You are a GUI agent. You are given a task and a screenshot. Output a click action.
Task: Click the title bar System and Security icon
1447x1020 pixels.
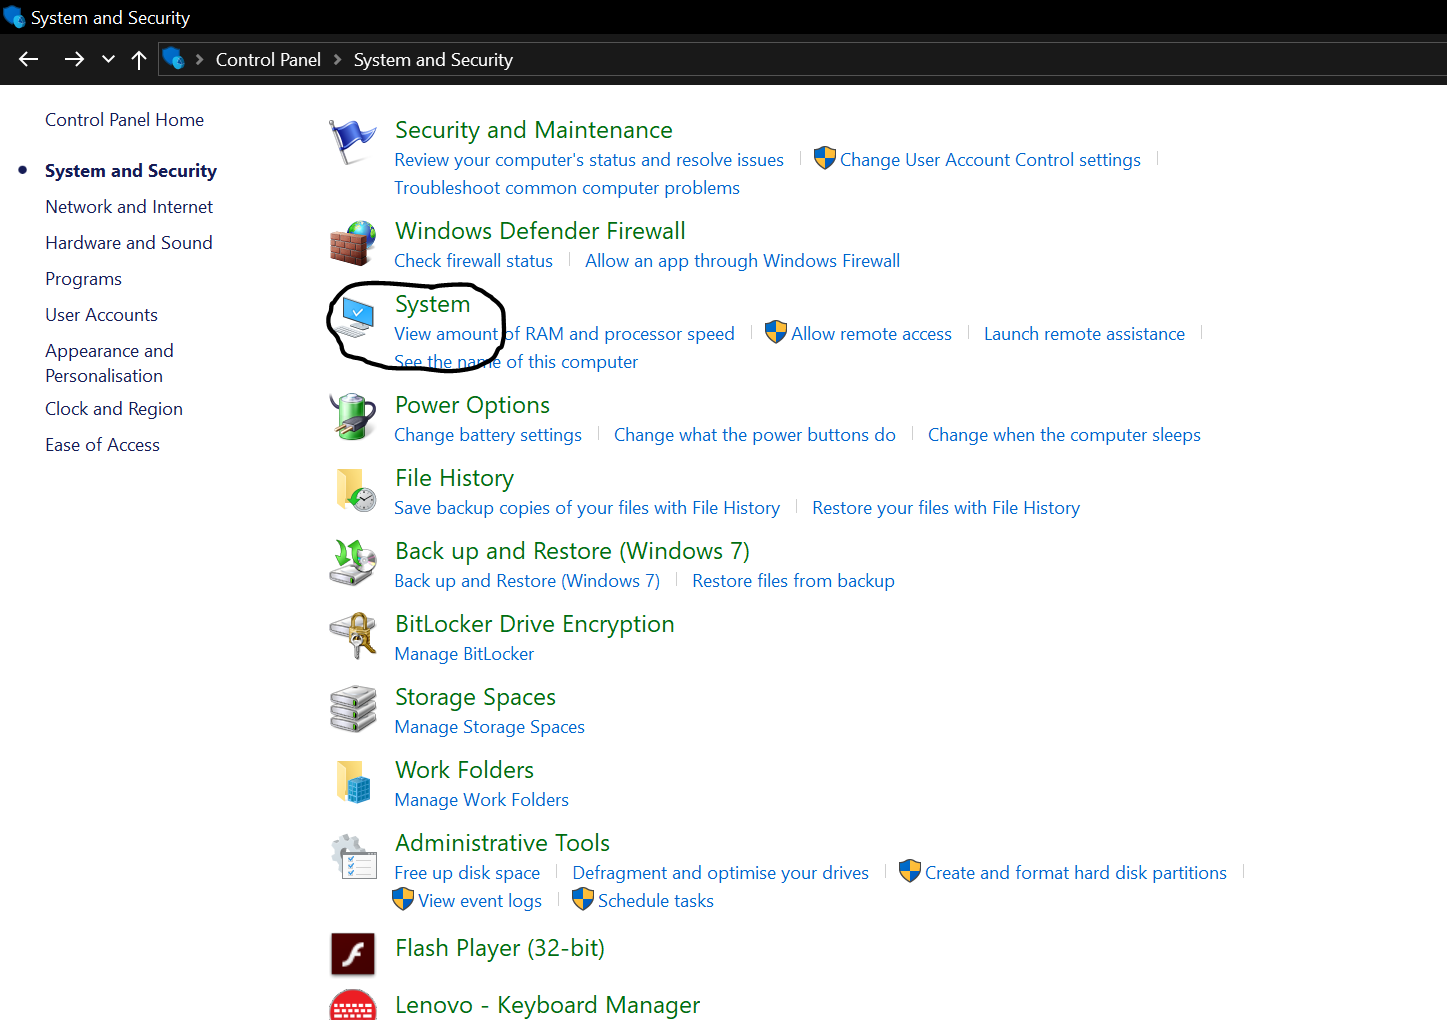coord(13,17)
